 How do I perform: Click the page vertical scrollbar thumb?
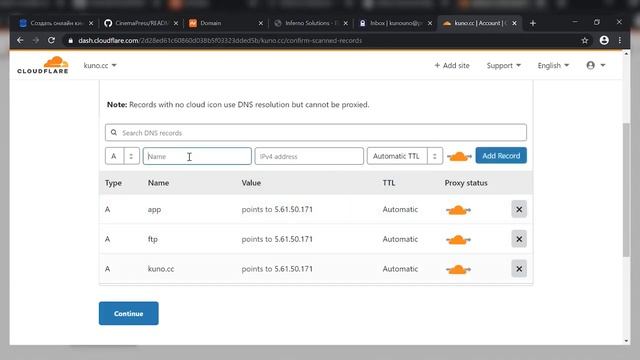tap(626, 190)
